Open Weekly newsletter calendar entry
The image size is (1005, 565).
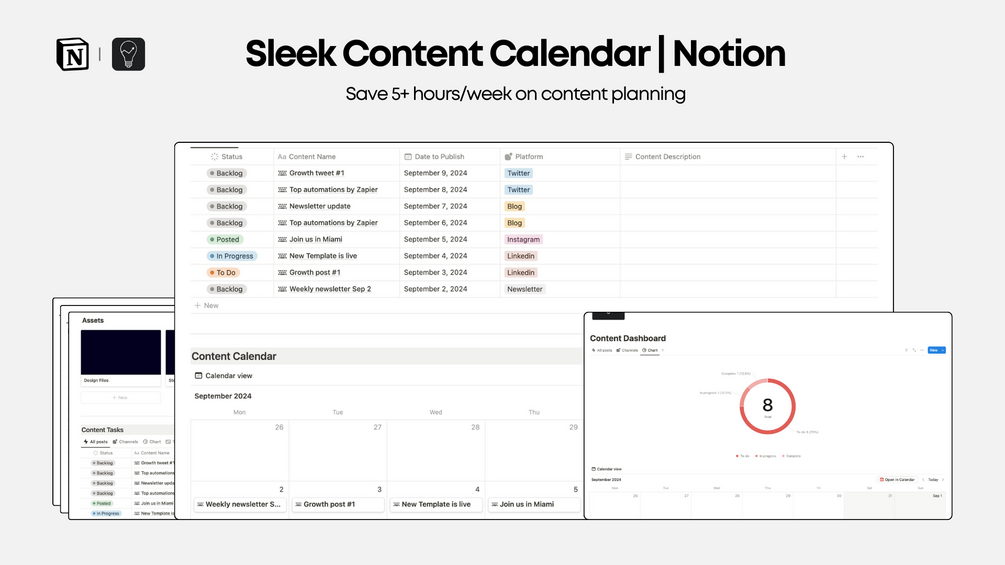tap(239, 504)
